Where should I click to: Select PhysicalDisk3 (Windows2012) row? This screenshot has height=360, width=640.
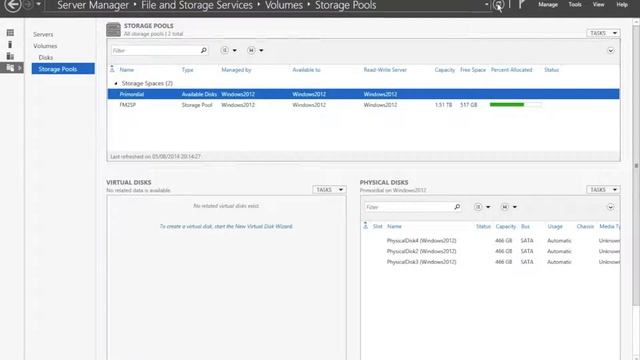tap(490, 262)
